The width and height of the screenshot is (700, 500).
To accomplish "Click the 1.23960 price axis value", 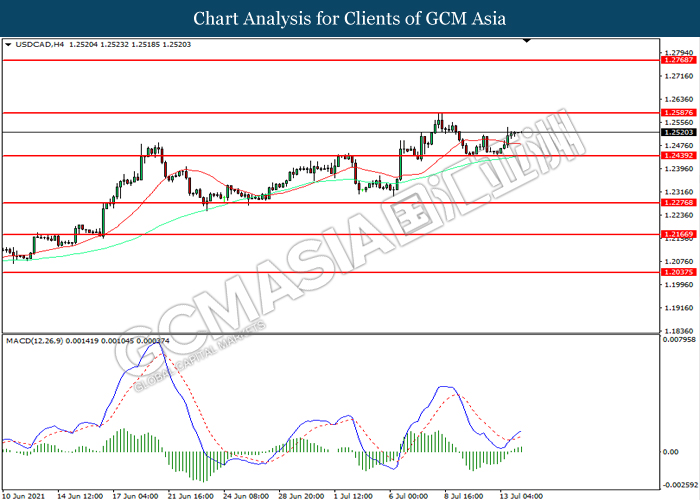I will pos(679,169).
